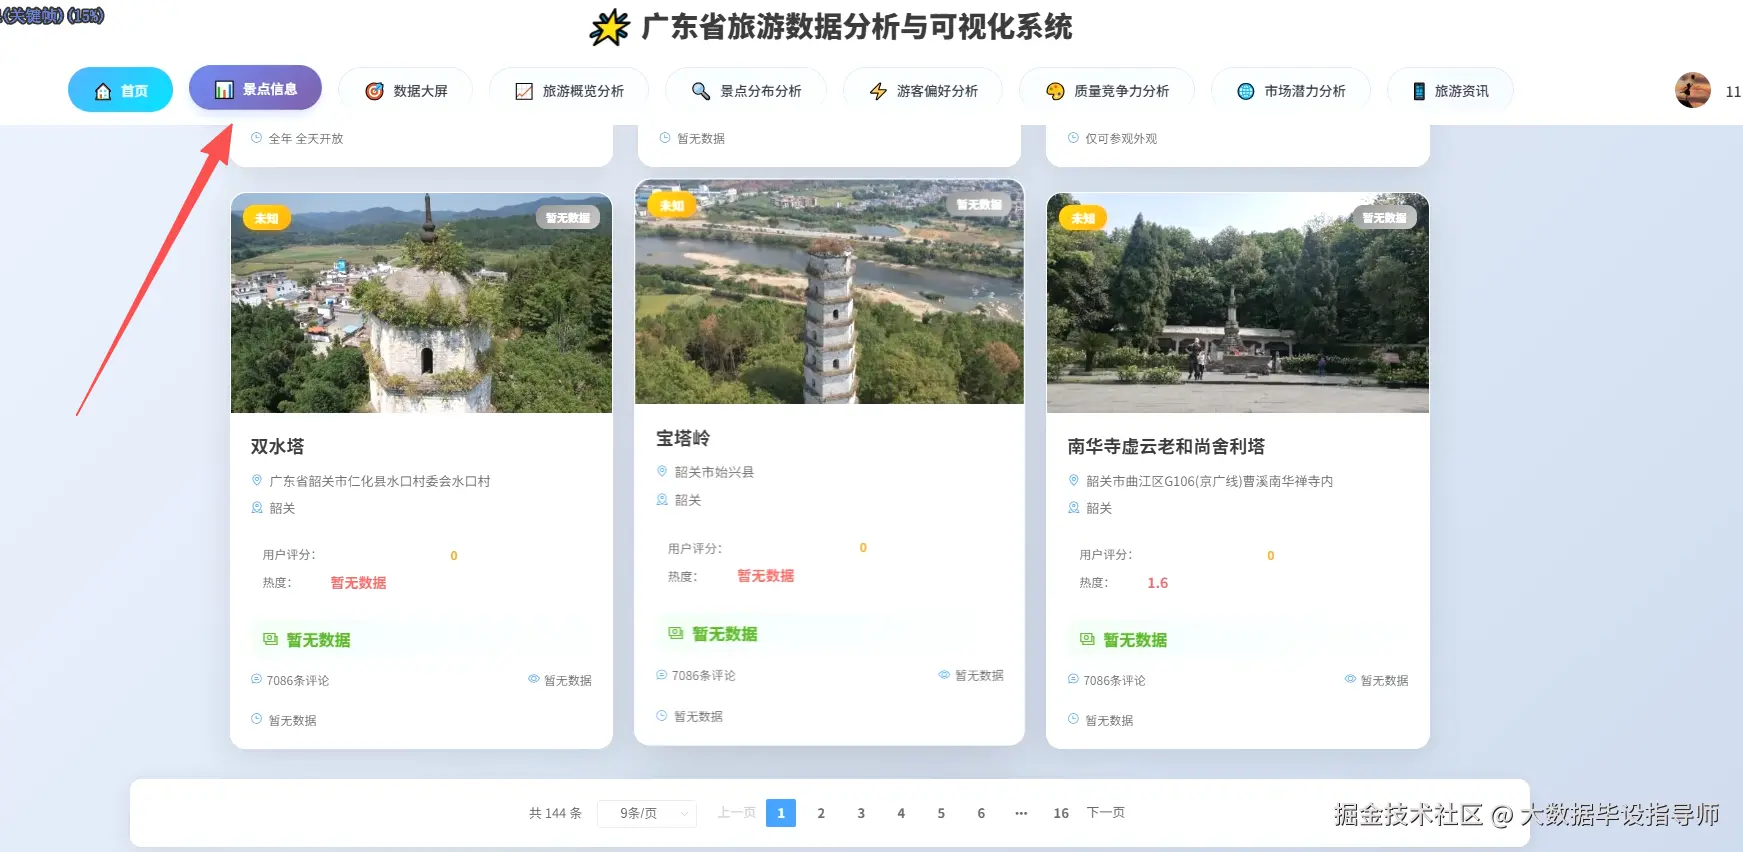Click the home icon in 首页 button
This screenshot has width=1743, height=852.
click(102, 91)
